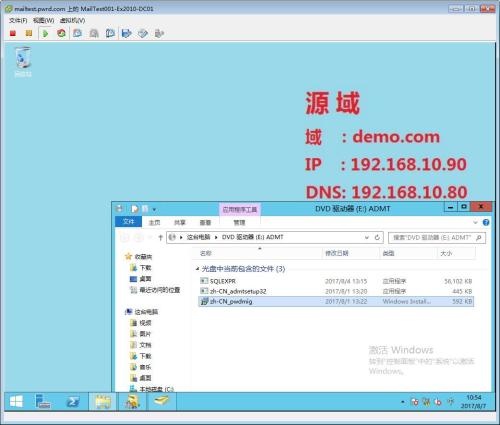Open 下载 under 收藏夹
This screenshot has width=500, height=425.
click(145, 267)
